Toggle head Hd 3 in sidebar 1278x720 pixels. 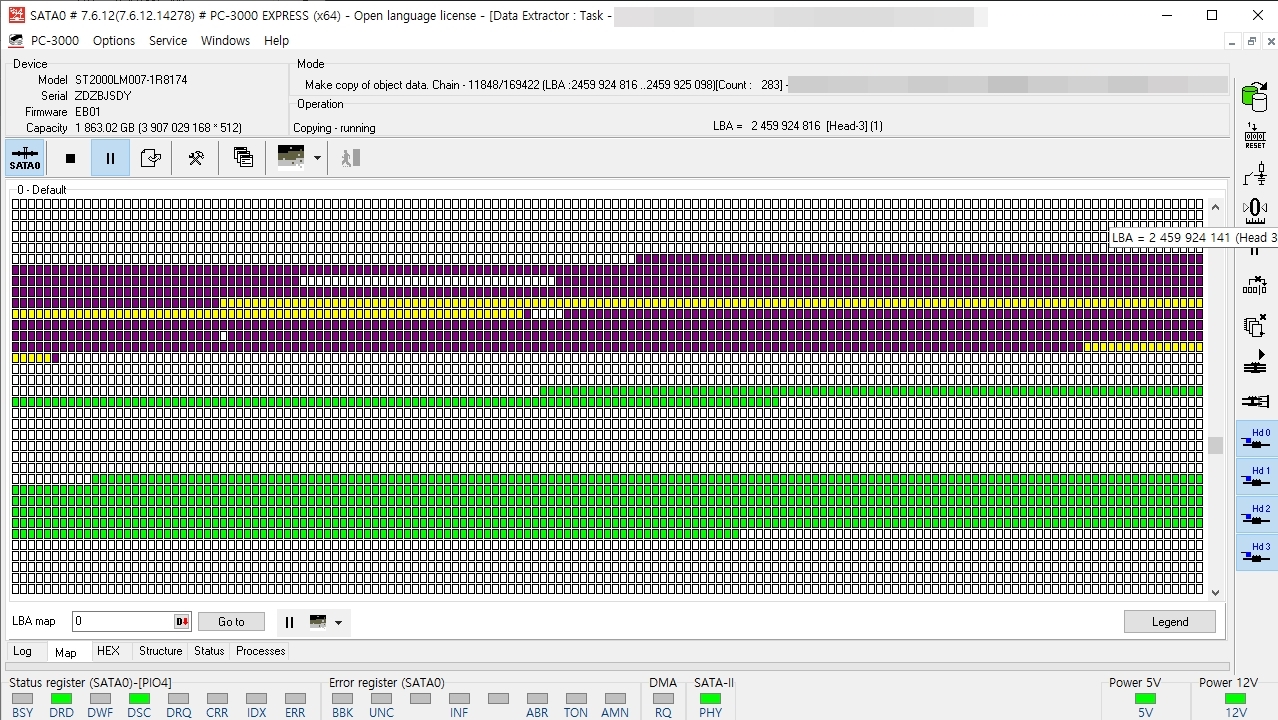(1257, 554)
